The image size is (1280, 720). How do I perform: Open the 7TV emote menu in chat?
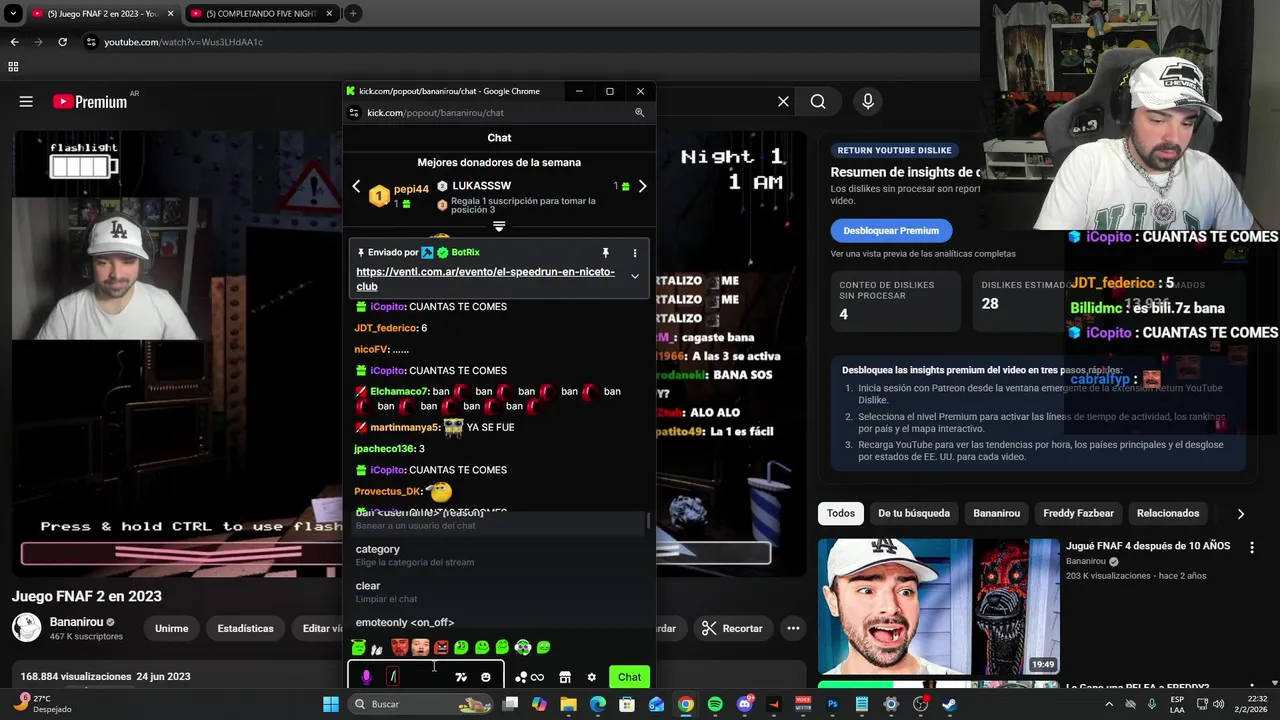click(x=461, y=677)
